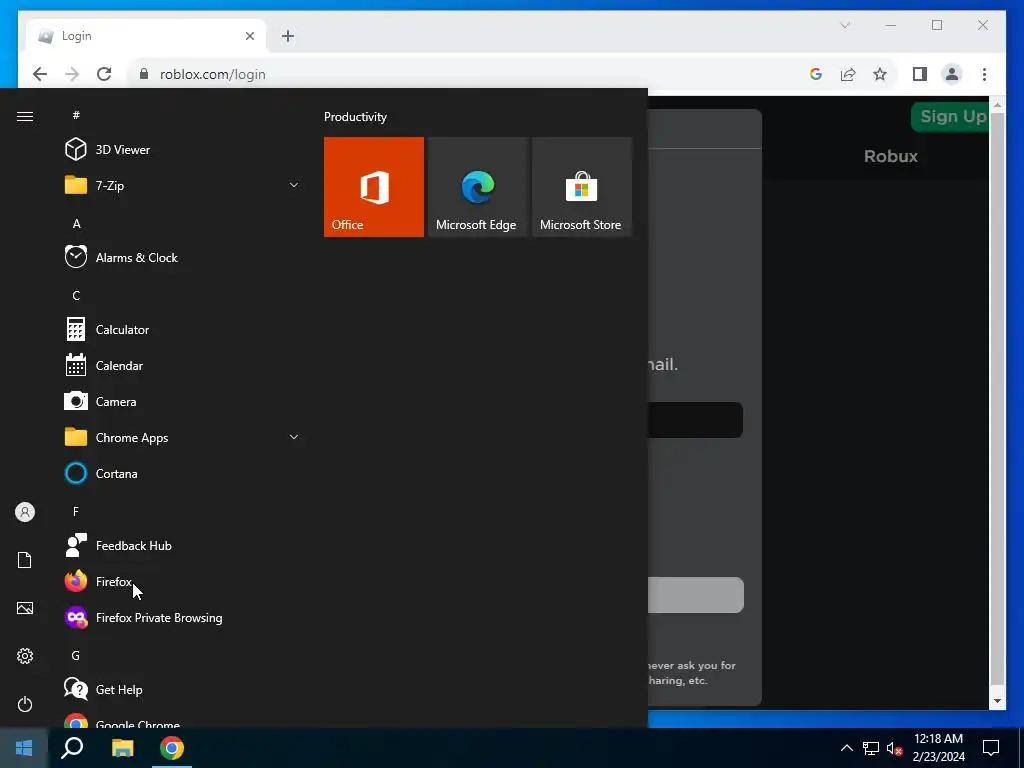Open the tab search dropdown in Chrome
1024x768 pixels.
[x=845, y=25]
